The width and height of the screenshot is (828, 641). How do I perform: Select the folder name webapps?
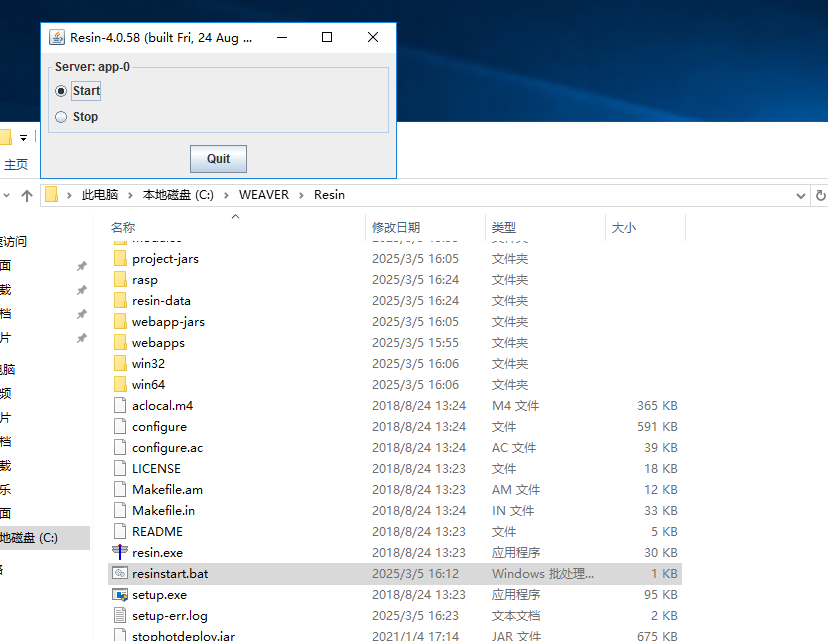click(x=158, y=343)
